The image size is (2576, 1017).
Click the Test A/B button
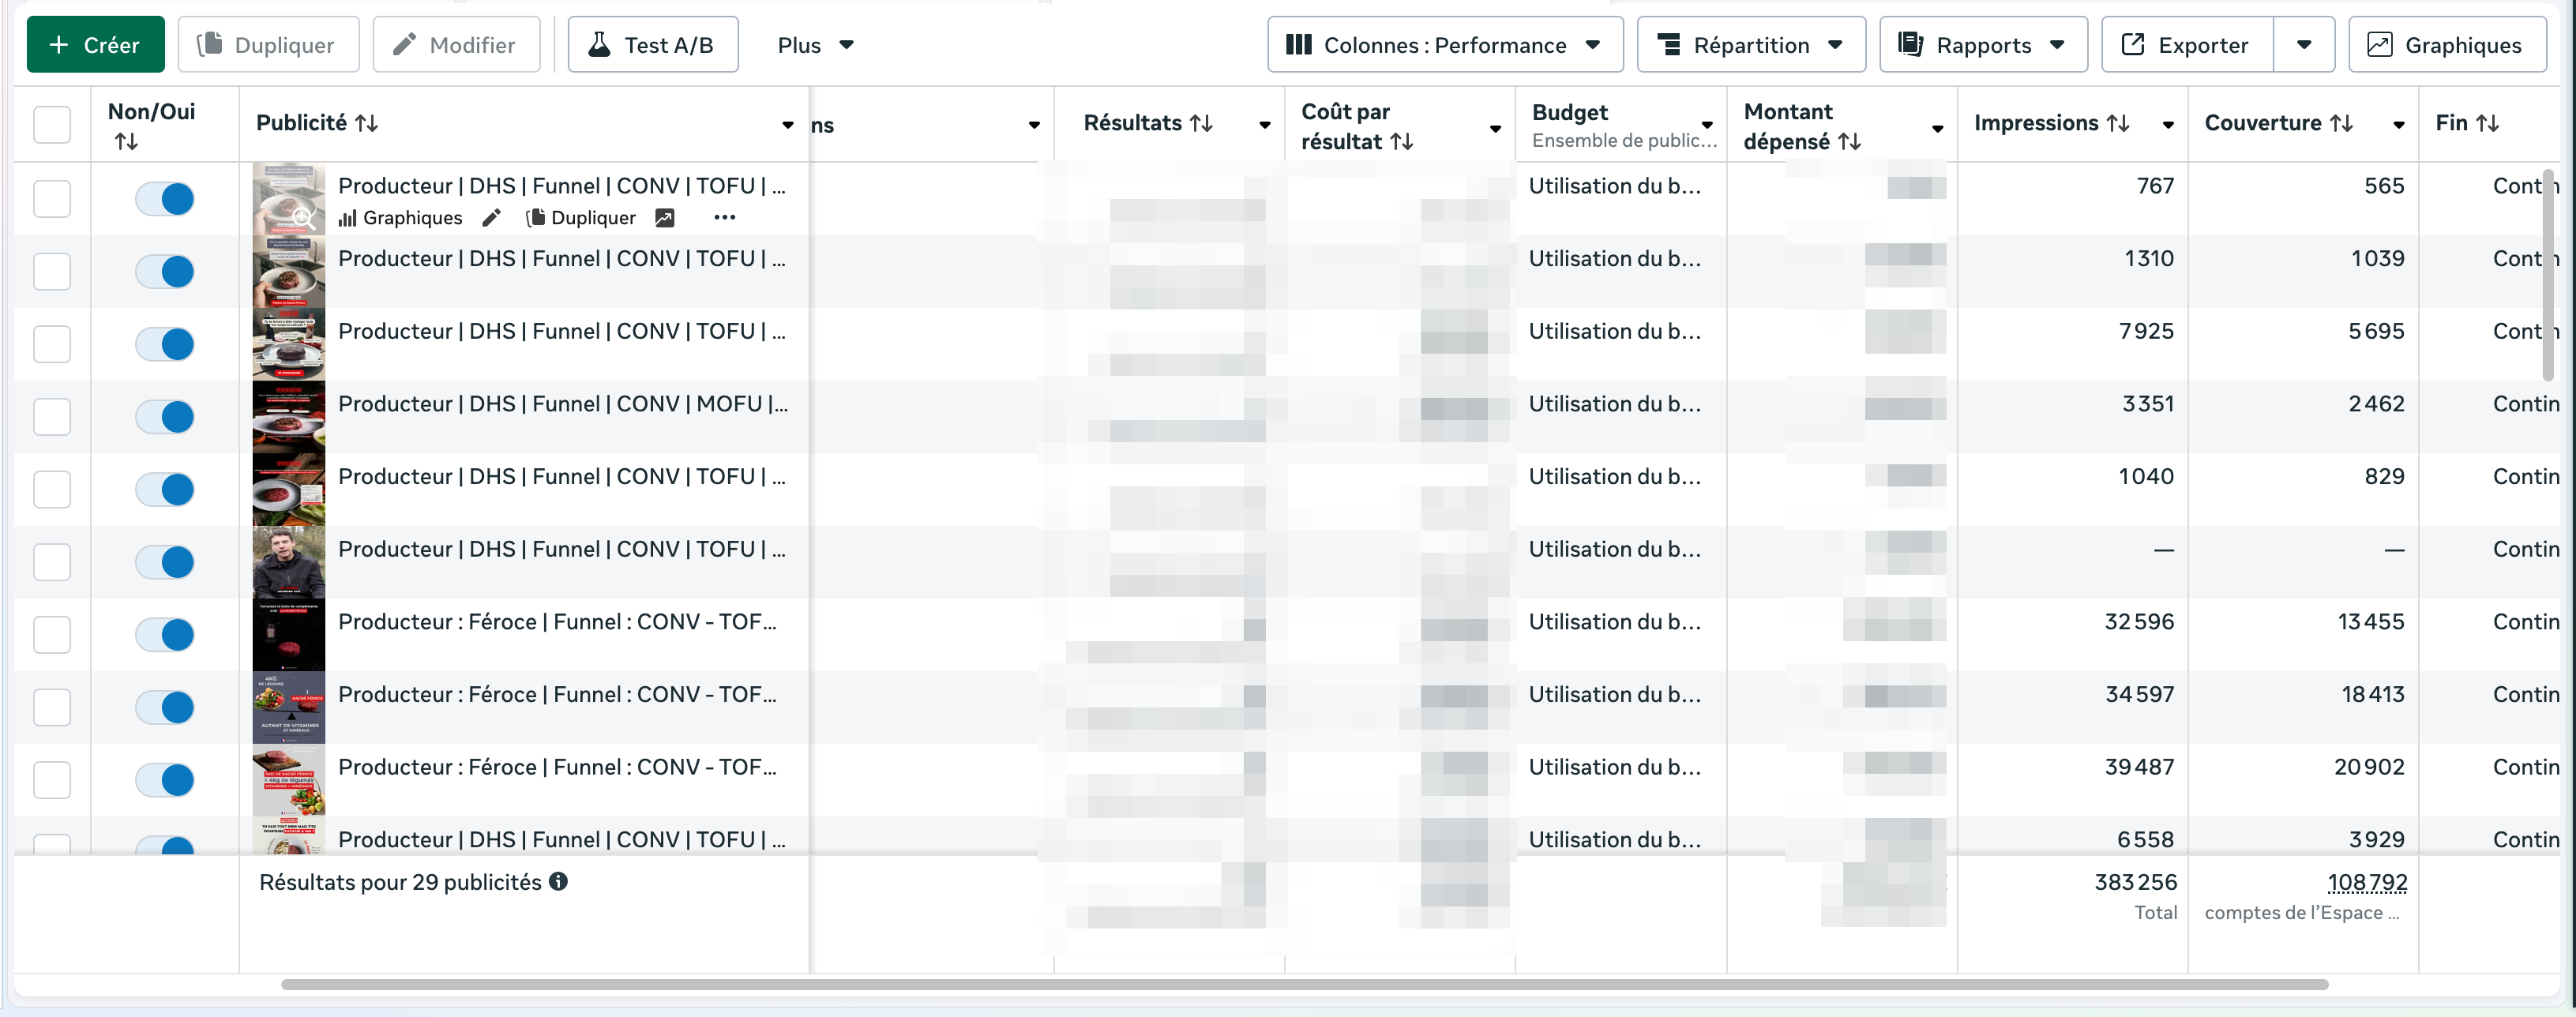(x=652, y=45)
